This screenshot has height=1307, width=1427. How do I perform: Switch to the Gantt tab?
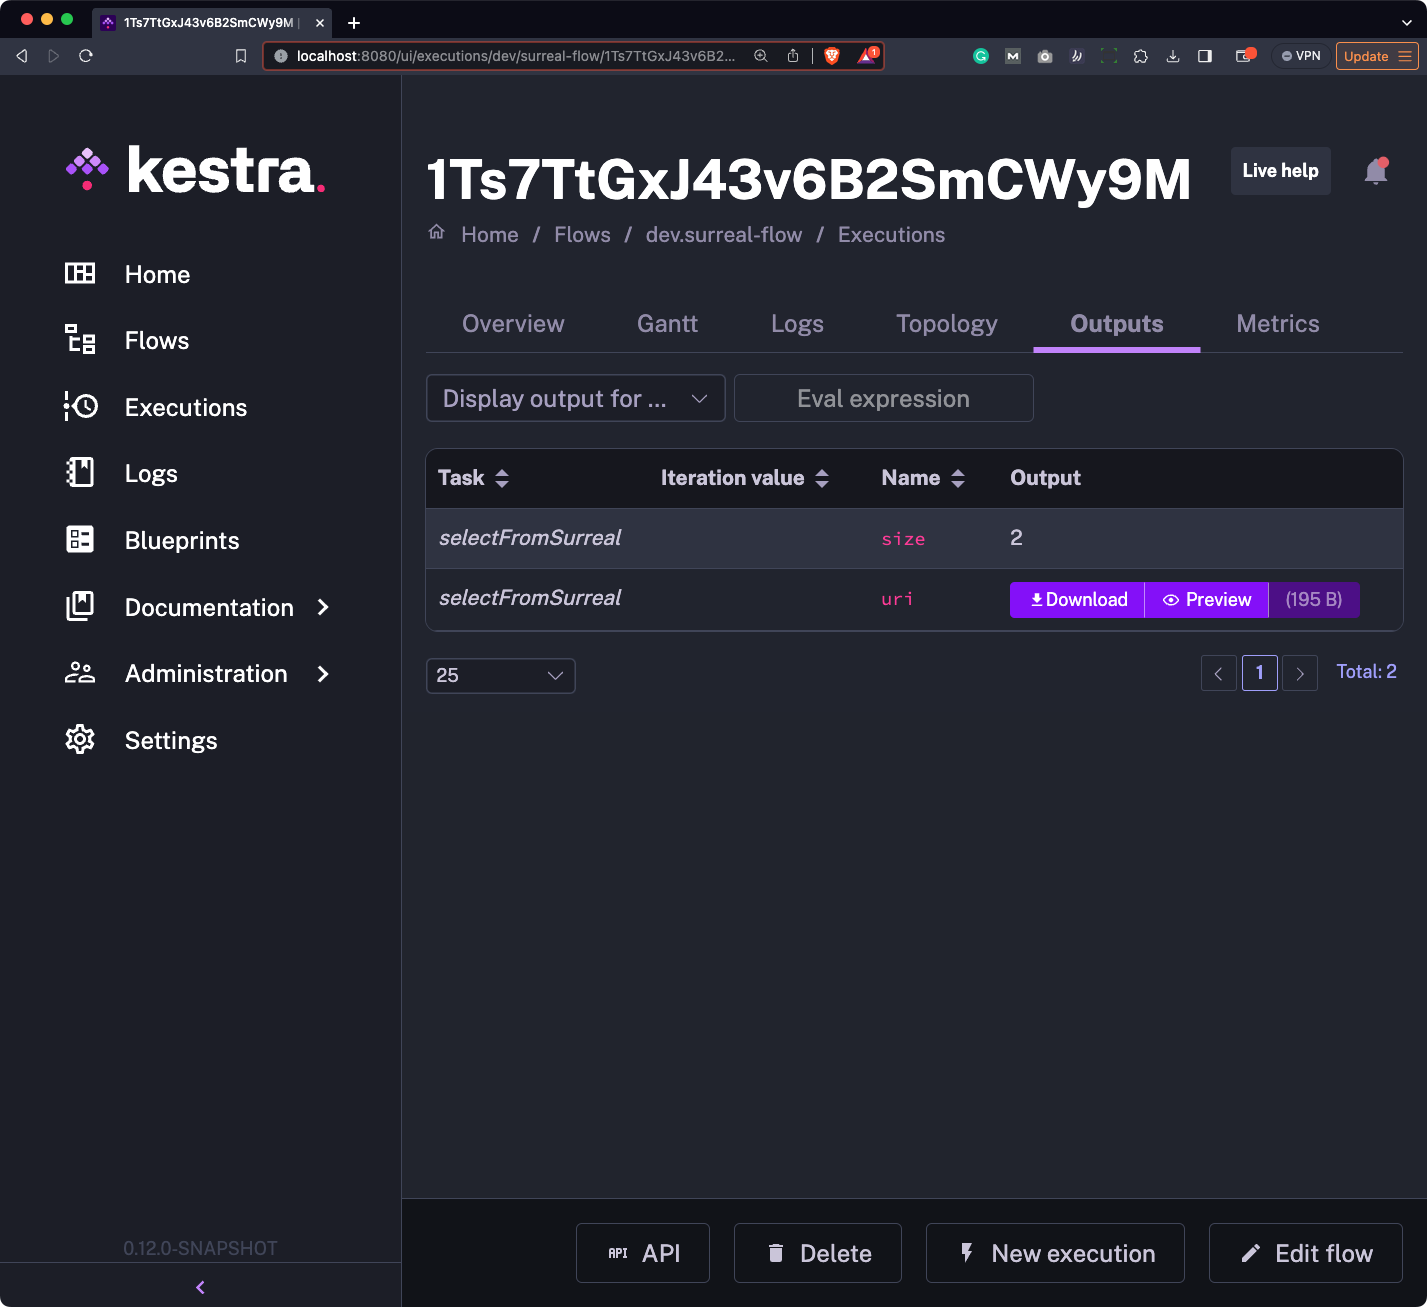tap(667, 324)
